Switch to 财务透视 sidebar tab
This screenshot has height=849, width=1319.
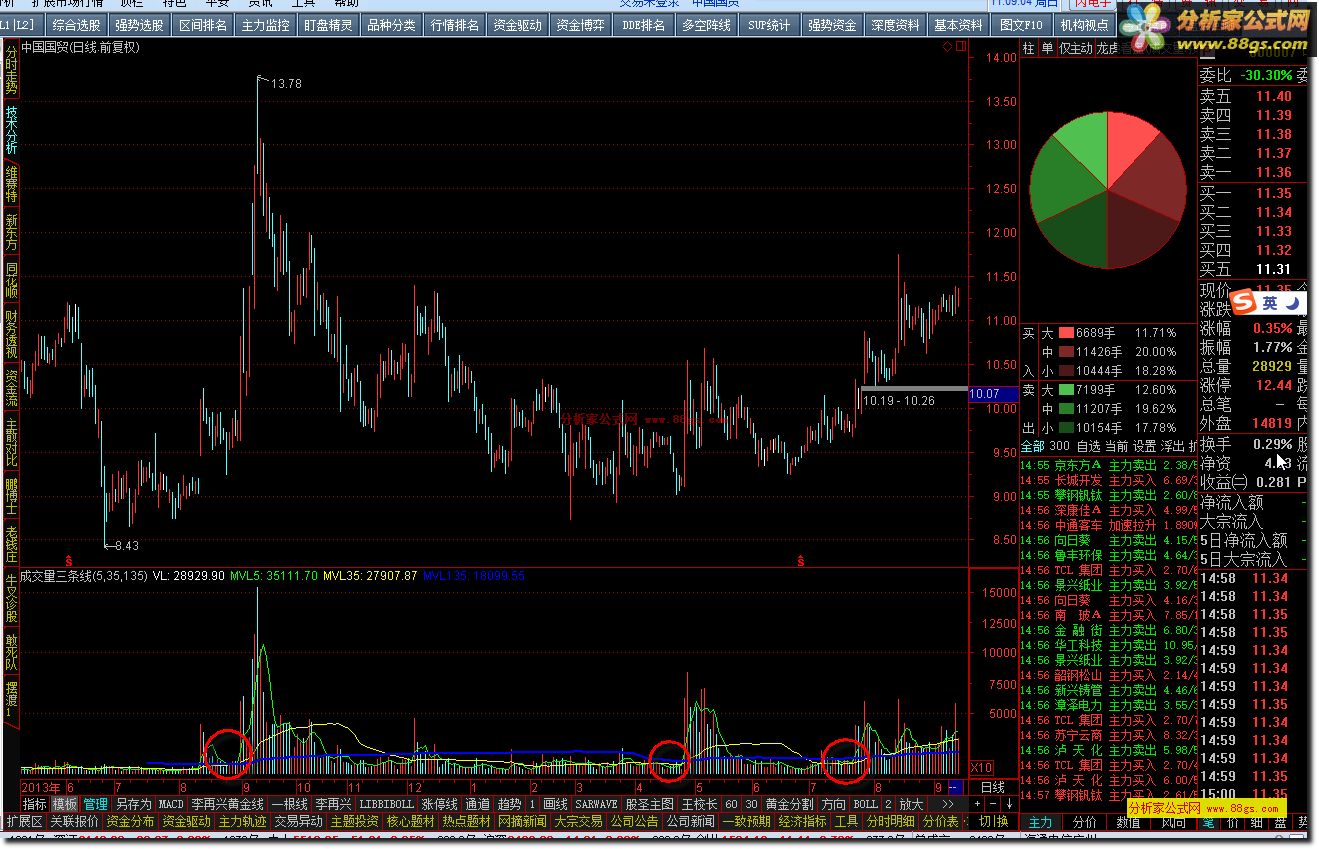[x=11, y=334]
